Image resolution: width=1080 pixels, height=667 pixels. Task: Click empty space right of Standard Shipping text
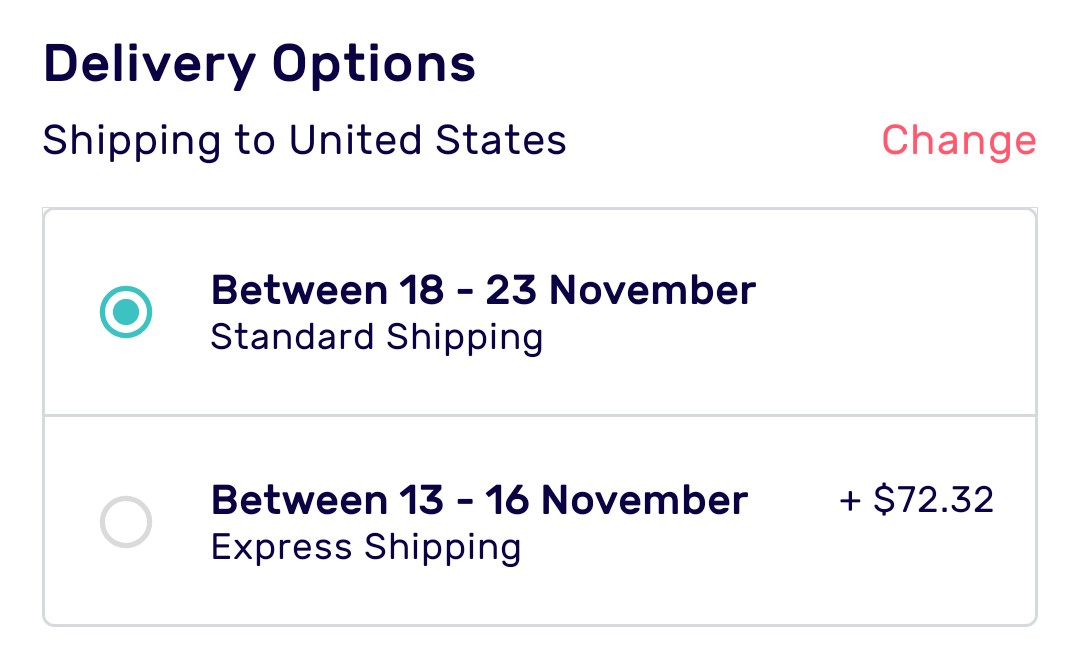click(780, 337)
